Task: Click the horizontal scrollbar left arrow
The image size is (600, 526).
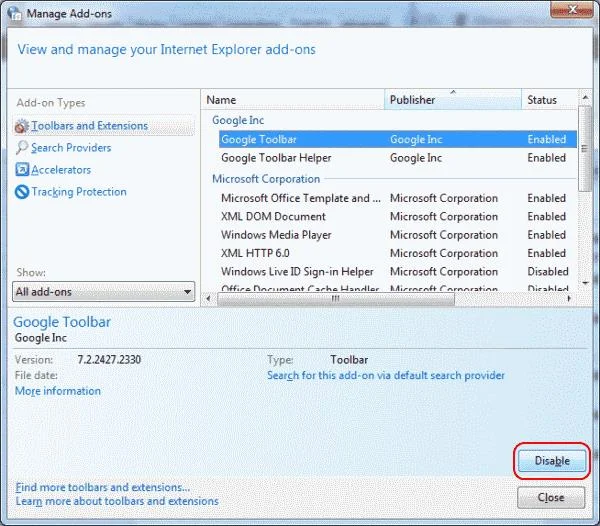Action: tap(208, 298)
